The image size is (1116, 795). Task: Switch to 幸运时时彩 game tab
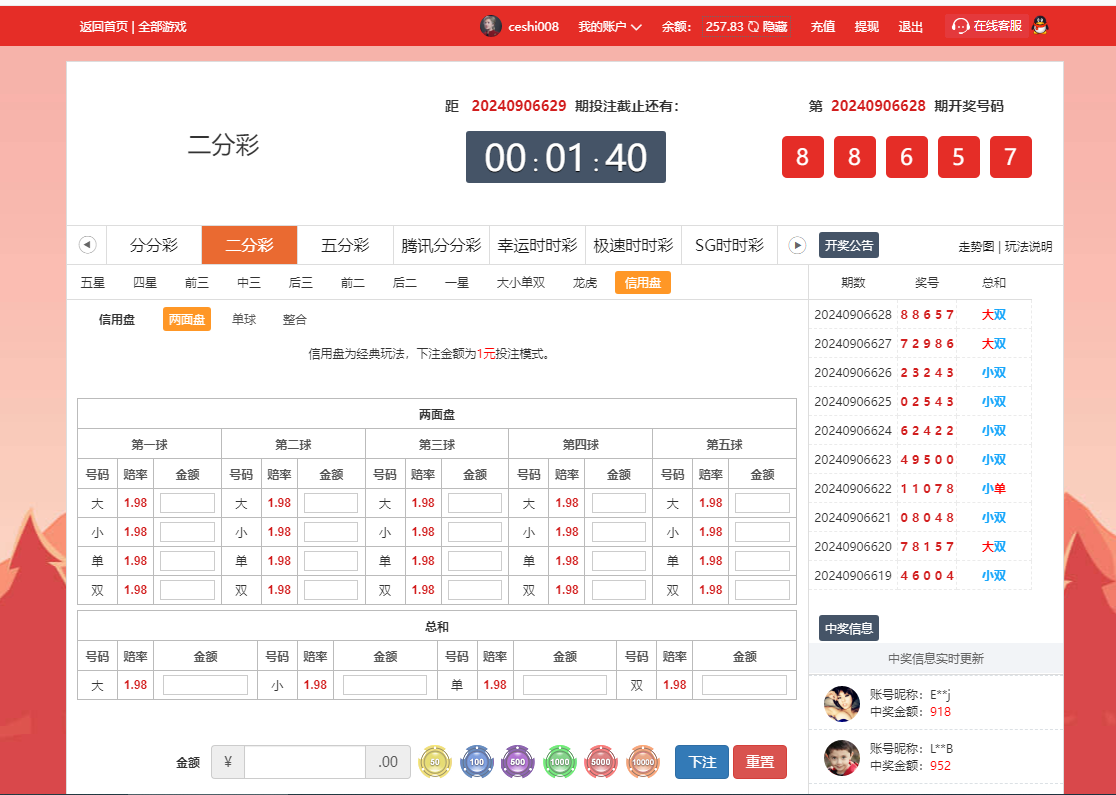[x=537, y=246]
